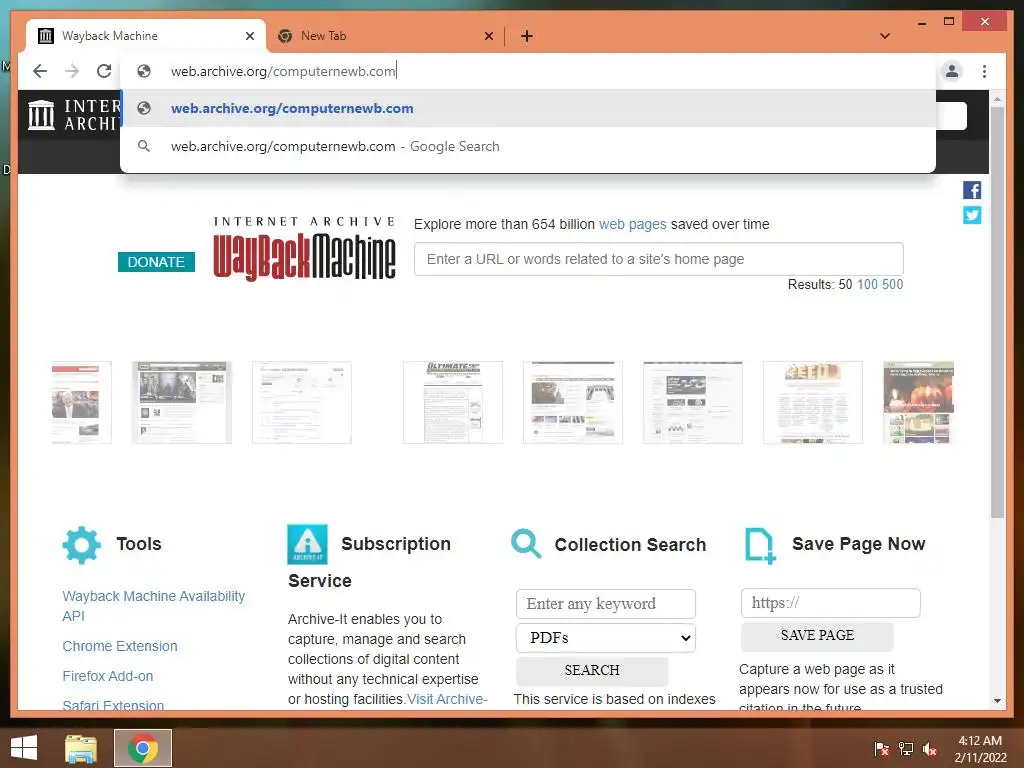
Task: Switch to the Wayback Machine tab
Action: pos(146,36)
